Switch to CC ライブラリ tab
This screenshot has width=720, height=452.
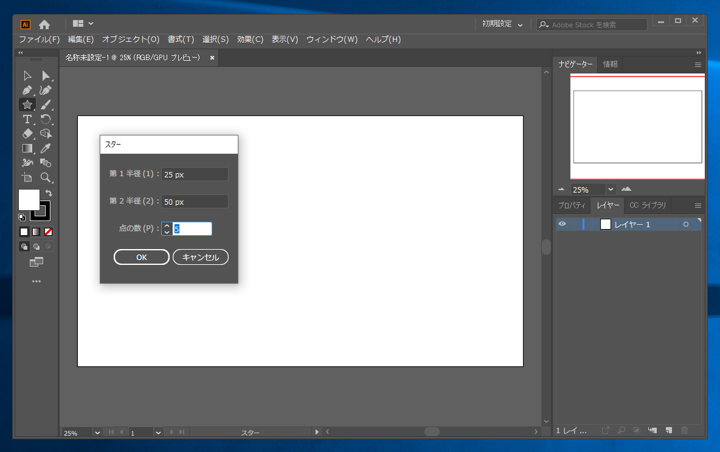[x=647, y=205]
